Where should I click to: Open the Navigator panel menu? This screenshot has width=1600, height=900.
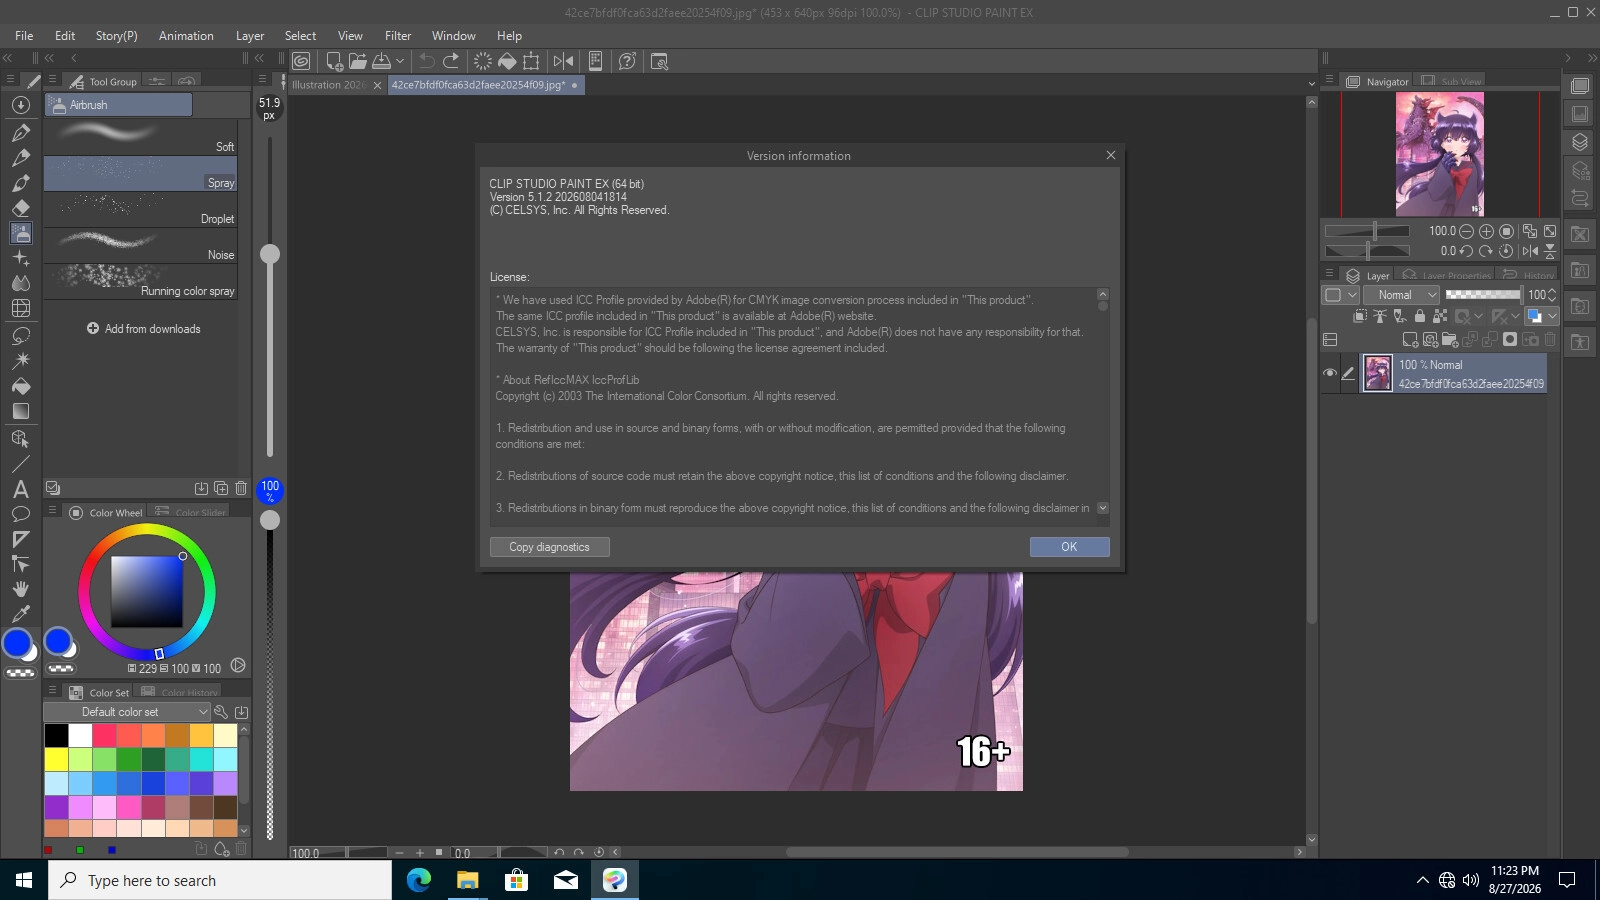click(x=1329, y=80)
